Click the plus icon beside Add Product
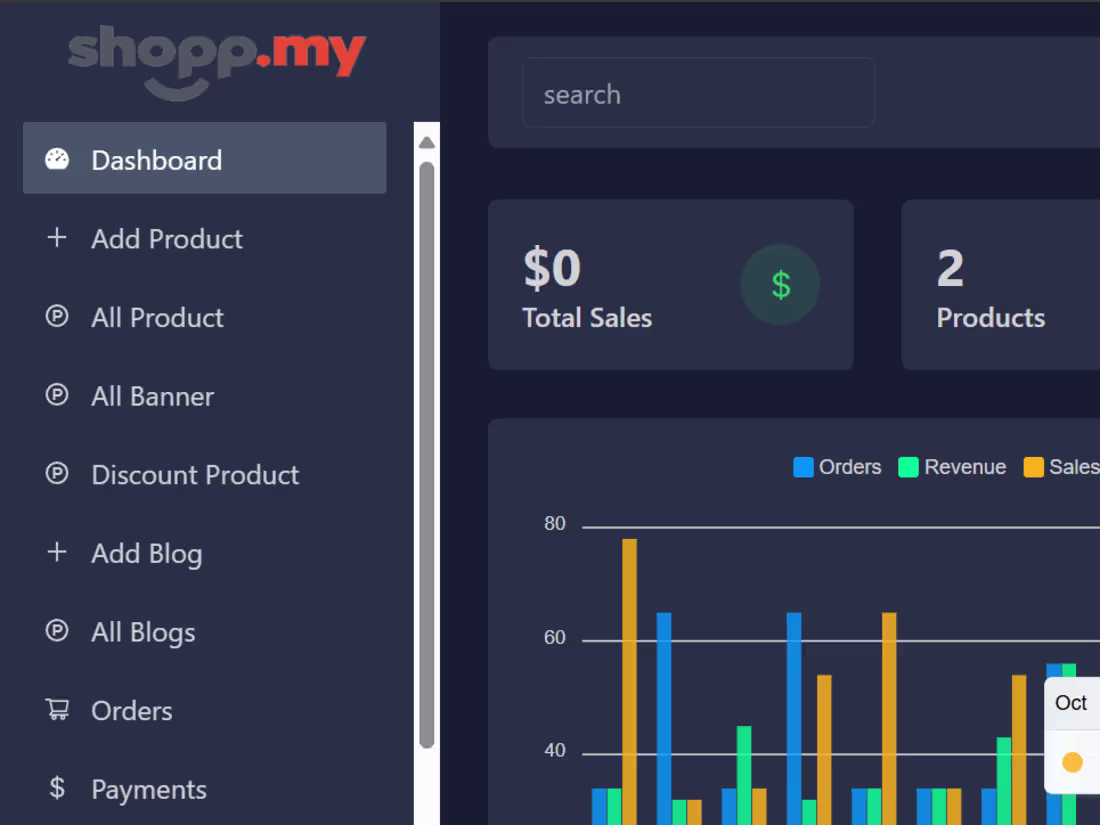The image size is (1100, 825). (x=57, y=238)
